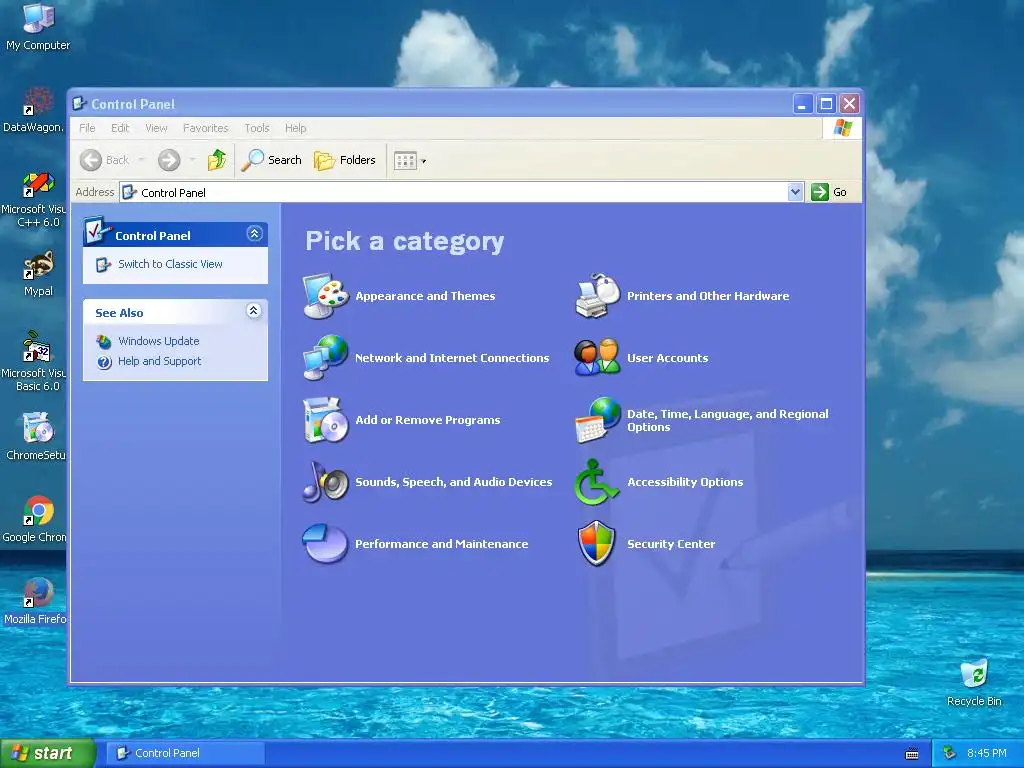The width and height of the screenshot is (1024, 768).
Task: Open Help and Support link
Action: click(x=159, y=361)
